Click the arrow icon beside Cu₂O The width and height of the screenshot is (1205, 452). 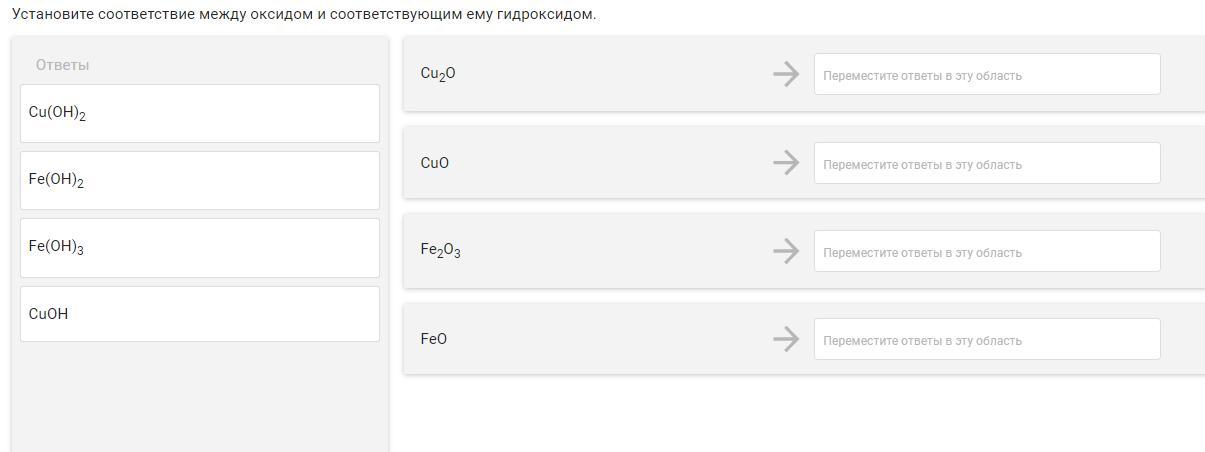click(x=786, y=74)
